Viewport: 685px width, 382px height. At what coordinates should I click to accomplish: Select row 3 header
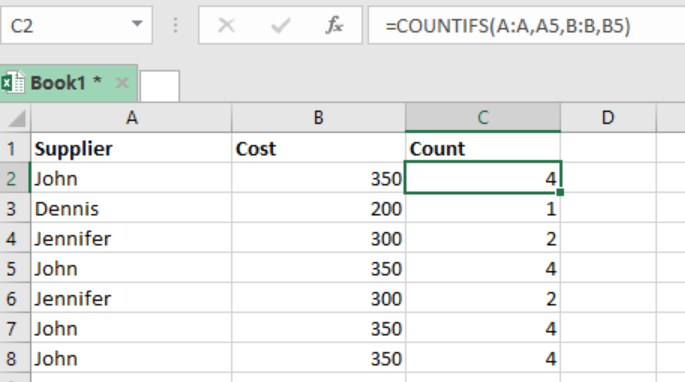[x=15, y=208]
